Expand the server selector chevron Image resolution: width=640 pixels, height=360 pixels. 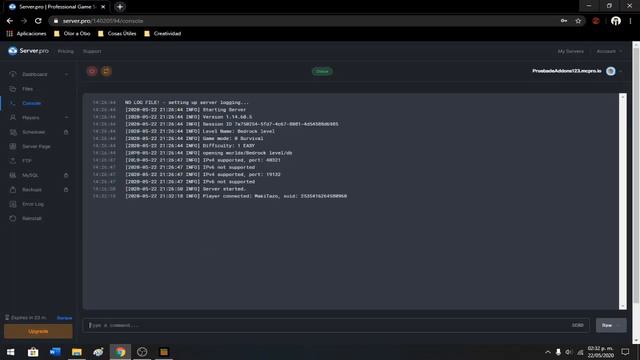pyautogui.click(x=620, y=71)
